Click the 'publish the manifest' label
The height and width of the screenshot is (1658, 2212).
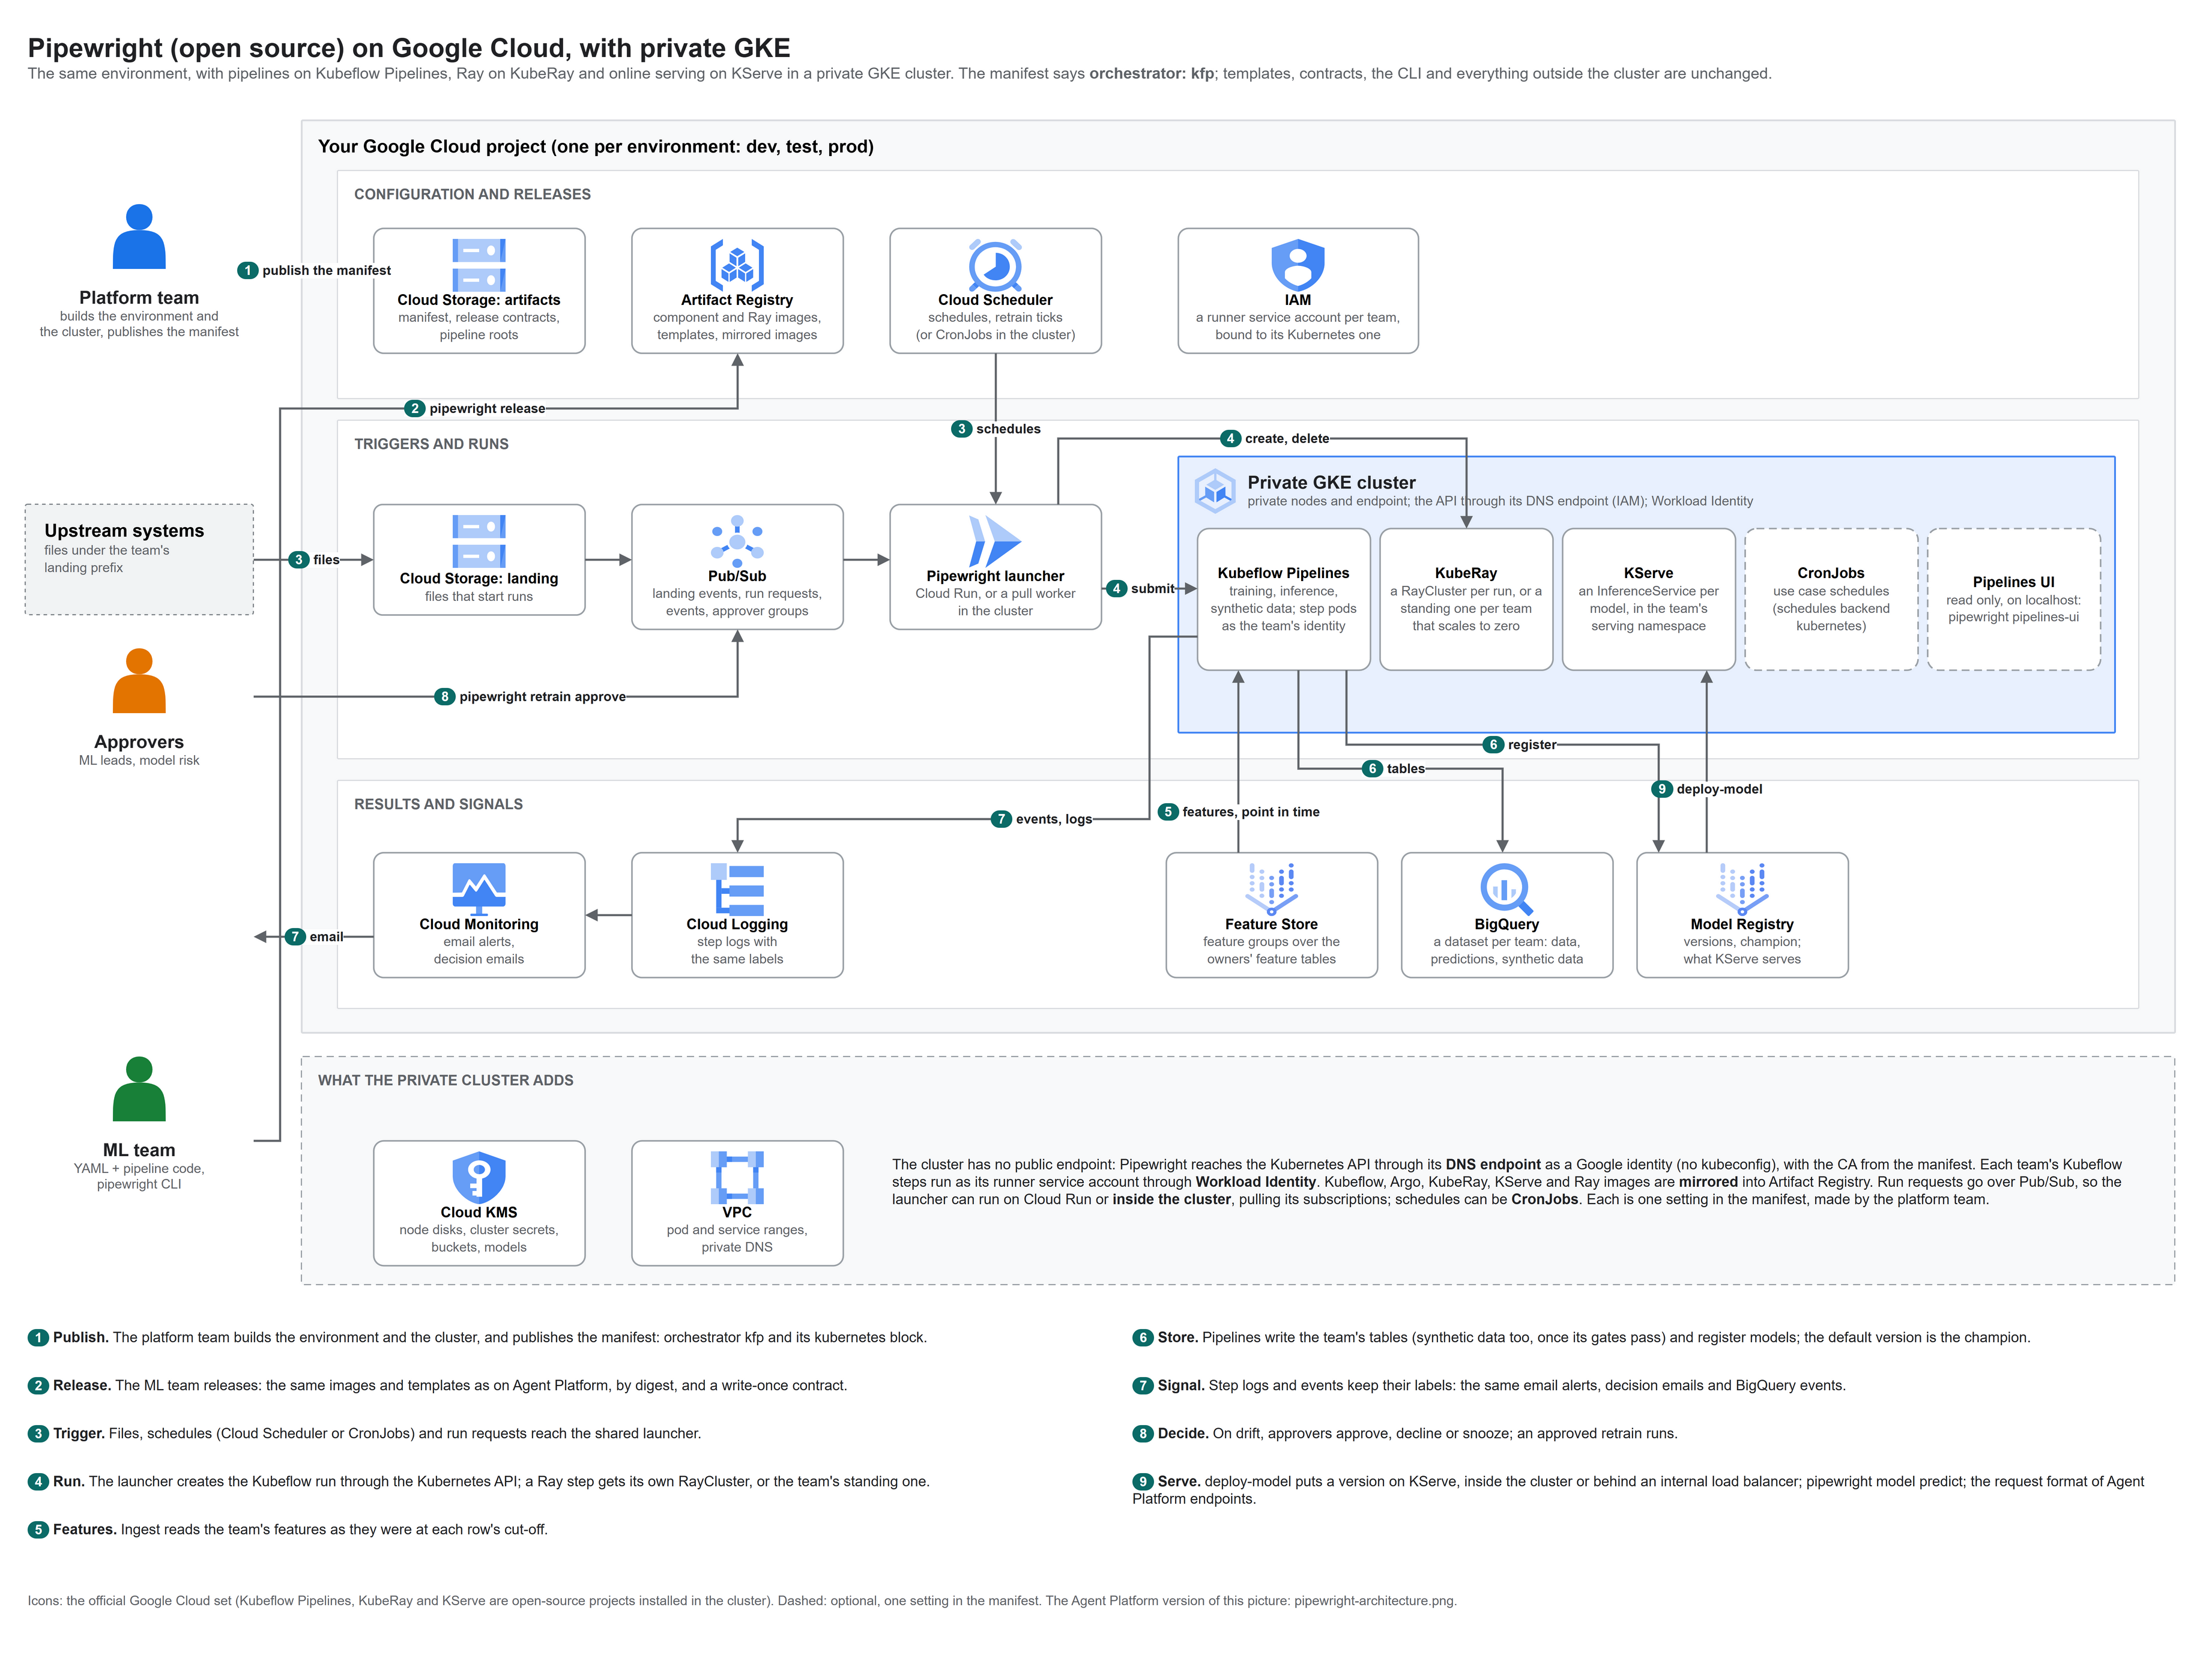[314, 270]
